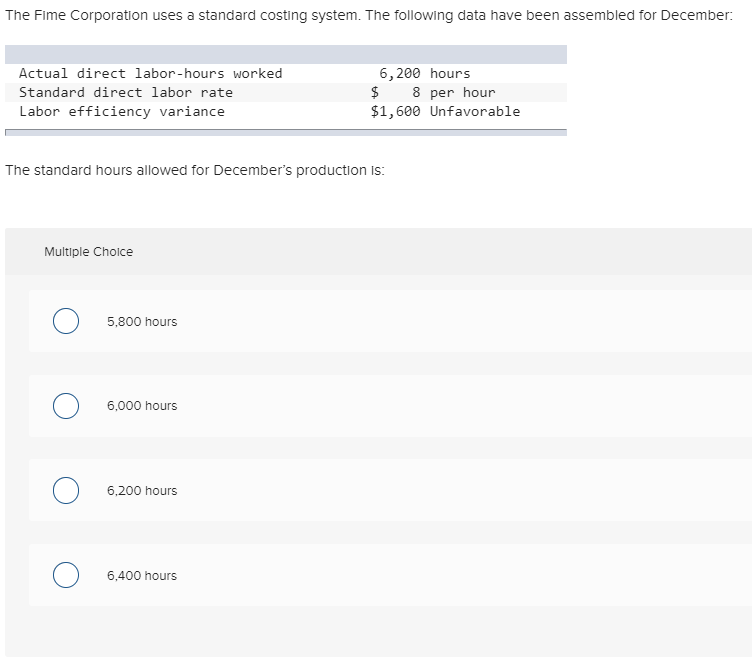Click the dollar sign in the rate row
The height and width of the screenshot is (666, 752).
(x=375, y=92)
